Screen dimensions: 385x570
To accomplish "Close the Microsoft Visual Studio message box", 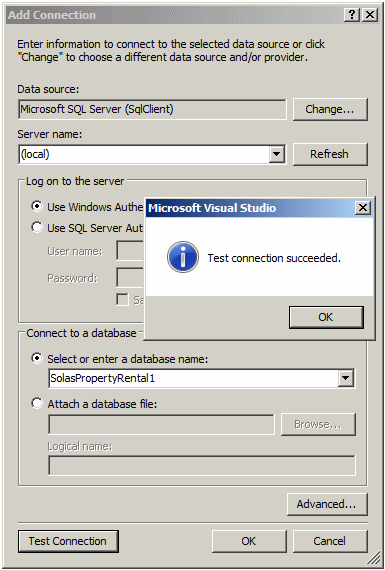I will (x=362, y=208).
